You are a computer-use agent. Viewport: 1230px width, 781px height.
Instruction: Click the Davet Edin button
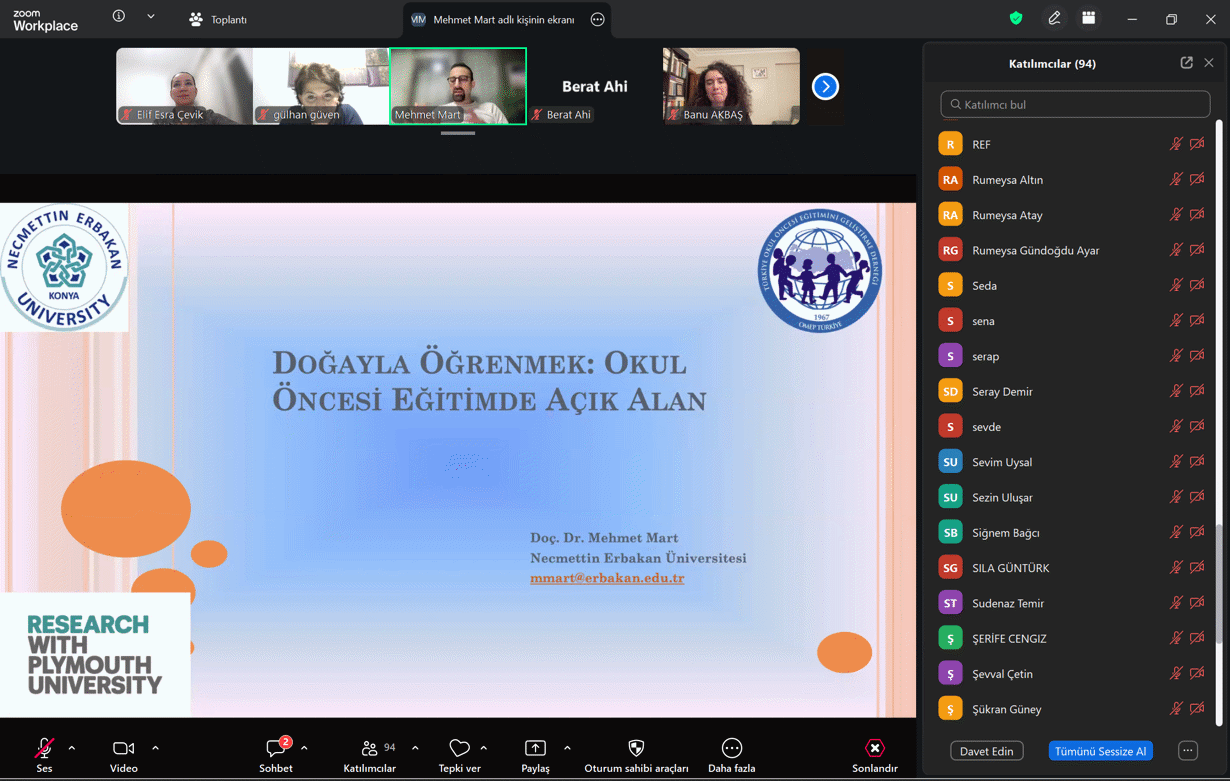[986, 751]
